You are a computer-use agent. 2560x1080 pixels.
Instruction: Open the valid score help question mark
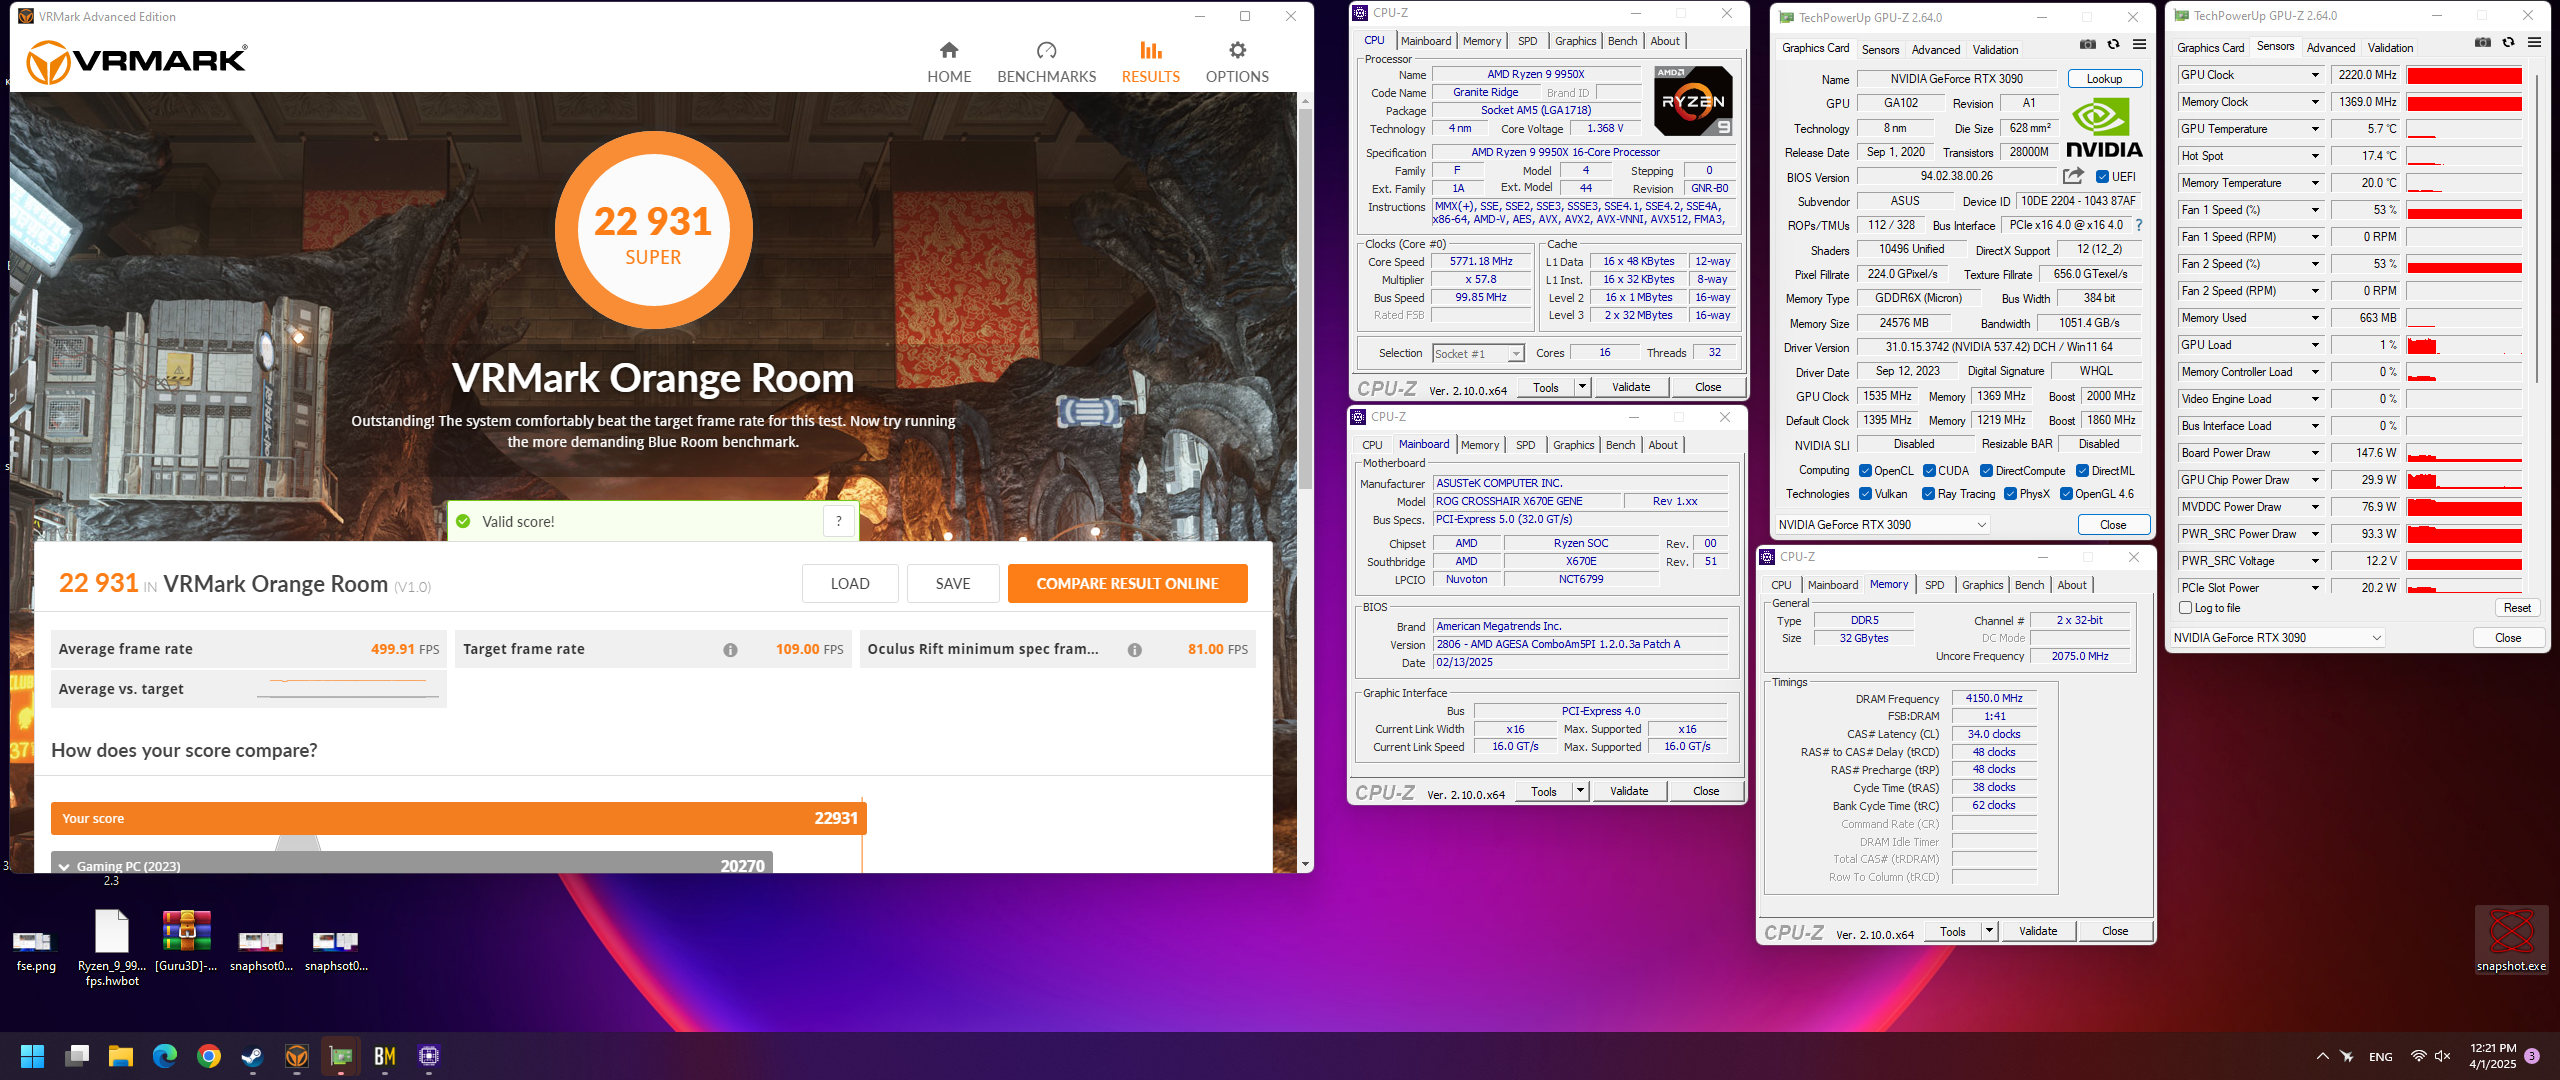click(x=839, y=521)
